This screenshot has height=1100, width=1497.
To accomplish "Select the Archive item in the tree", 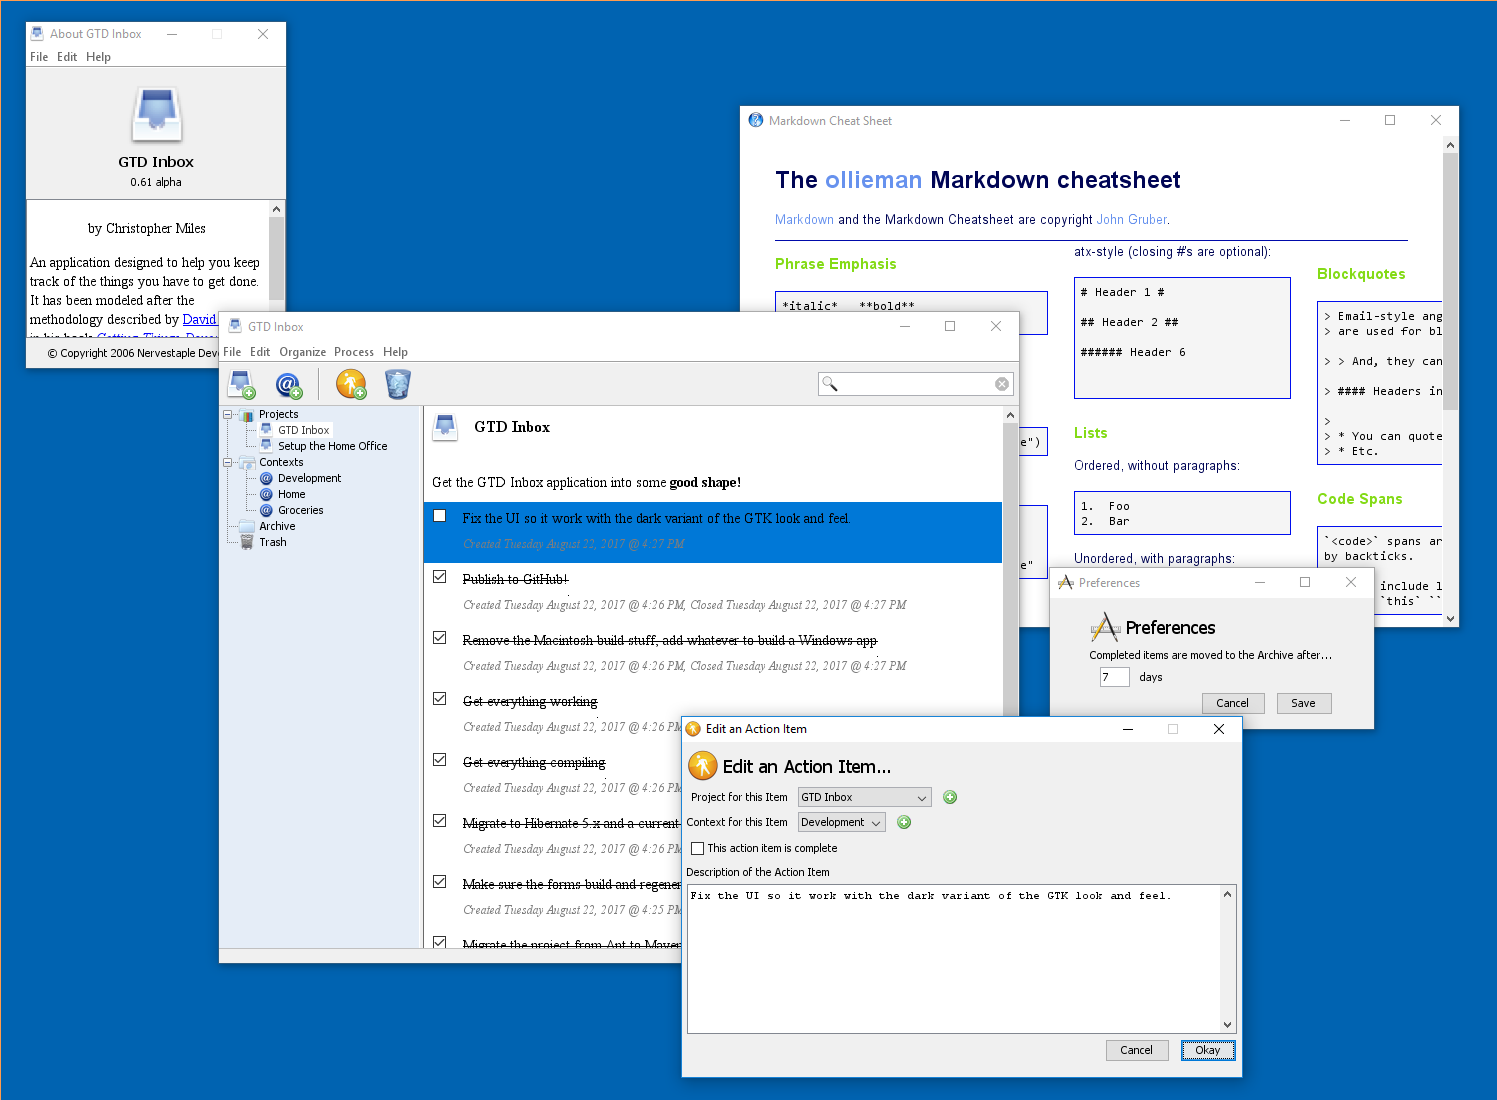I will (277, 526).
